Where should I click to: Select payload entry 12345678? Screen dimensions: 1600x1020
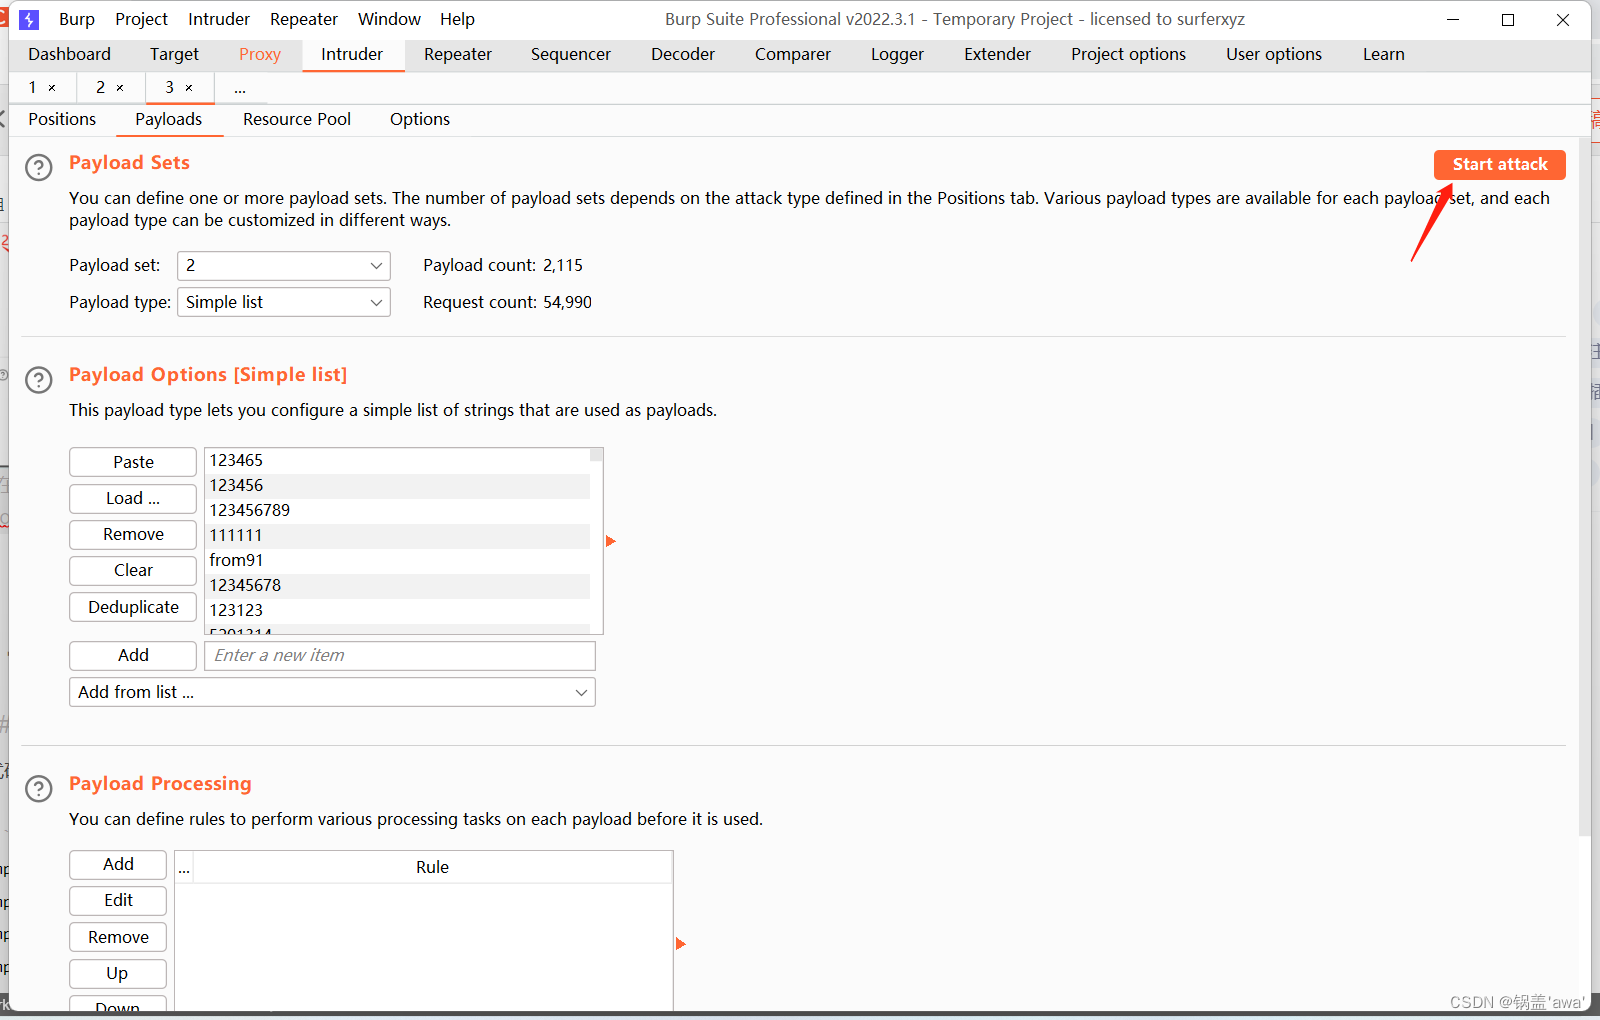click(x=397, y=585)
